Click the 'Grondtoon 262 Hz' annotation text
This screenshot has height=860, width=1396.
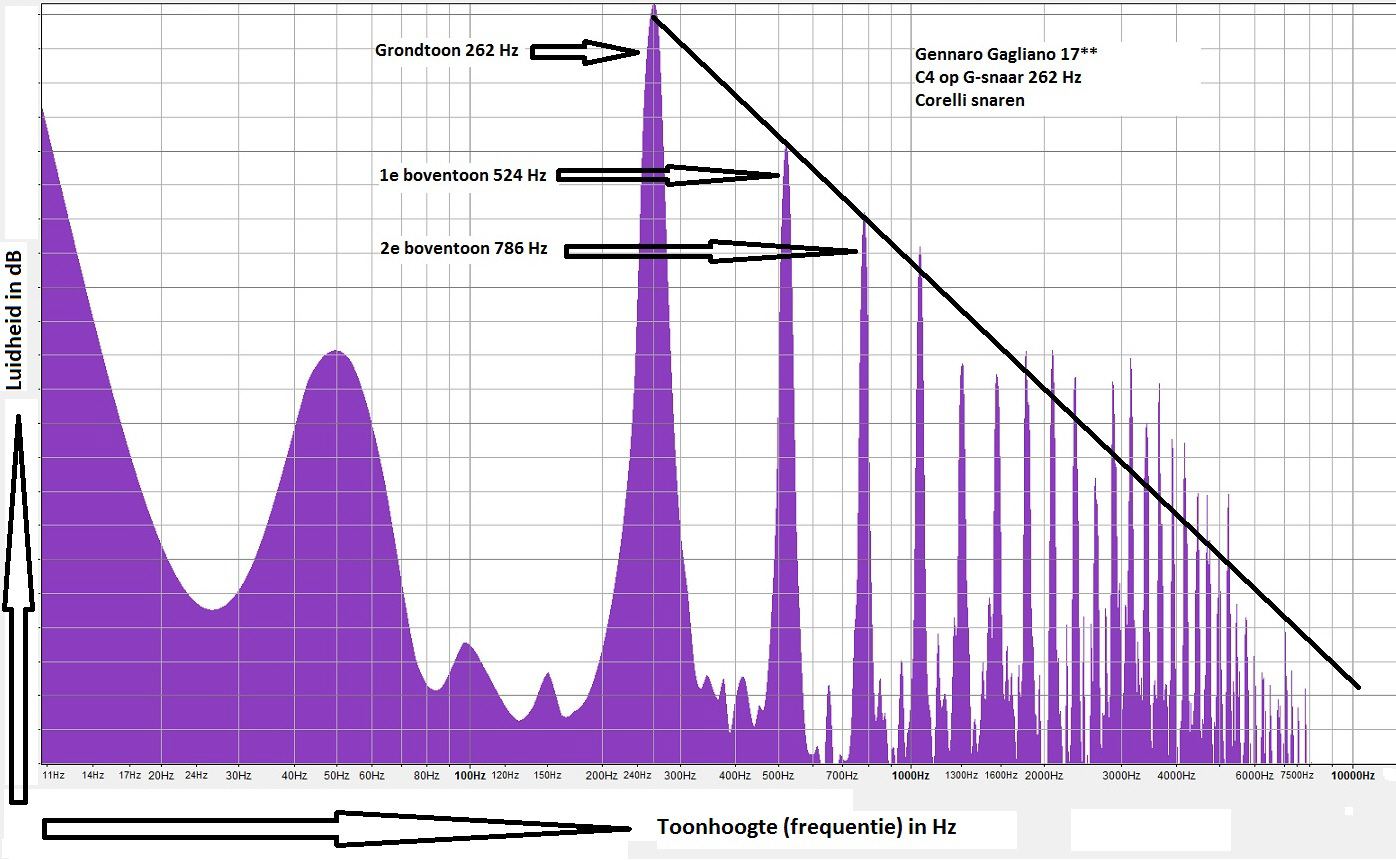point(446,50)
